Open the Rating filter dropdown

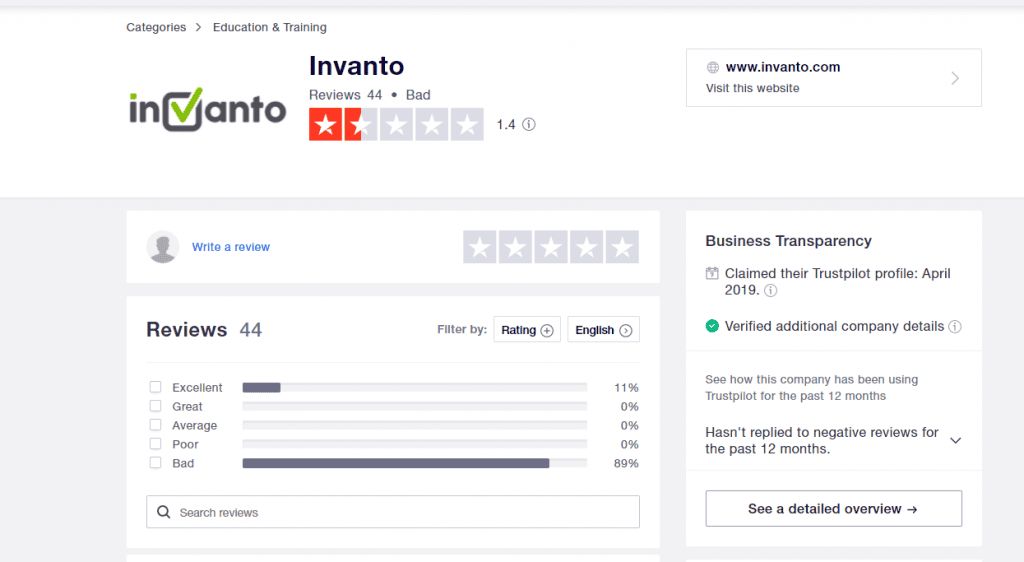tap(527, 330)
